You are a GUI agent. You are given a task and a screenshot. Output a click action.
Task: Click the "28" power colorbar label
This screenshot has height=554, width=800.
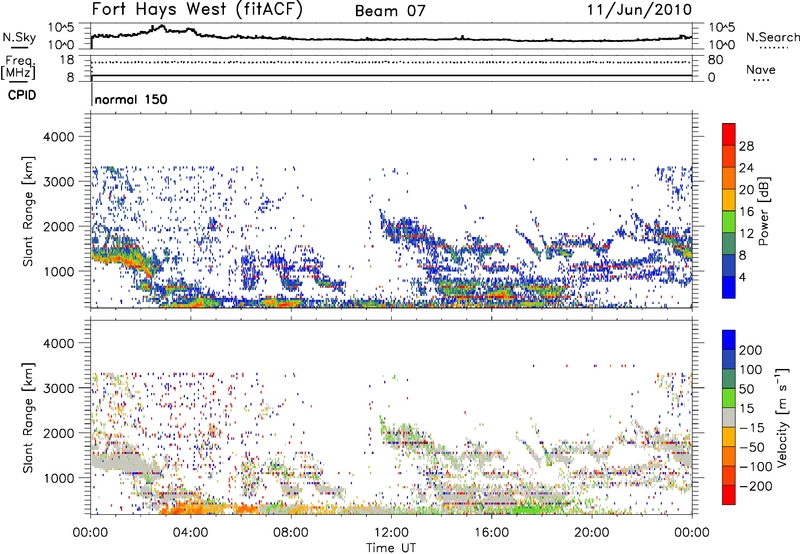[x=746, y=146]
